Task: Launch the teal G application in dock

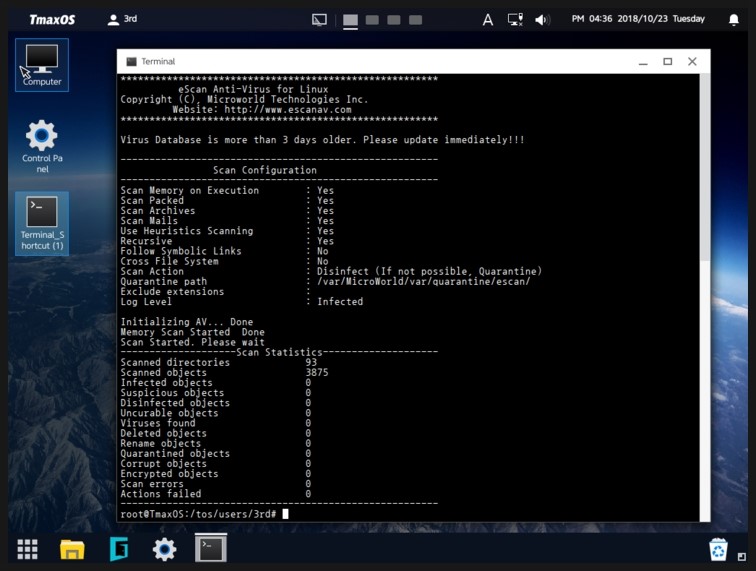Action: [x=119, y=549]
